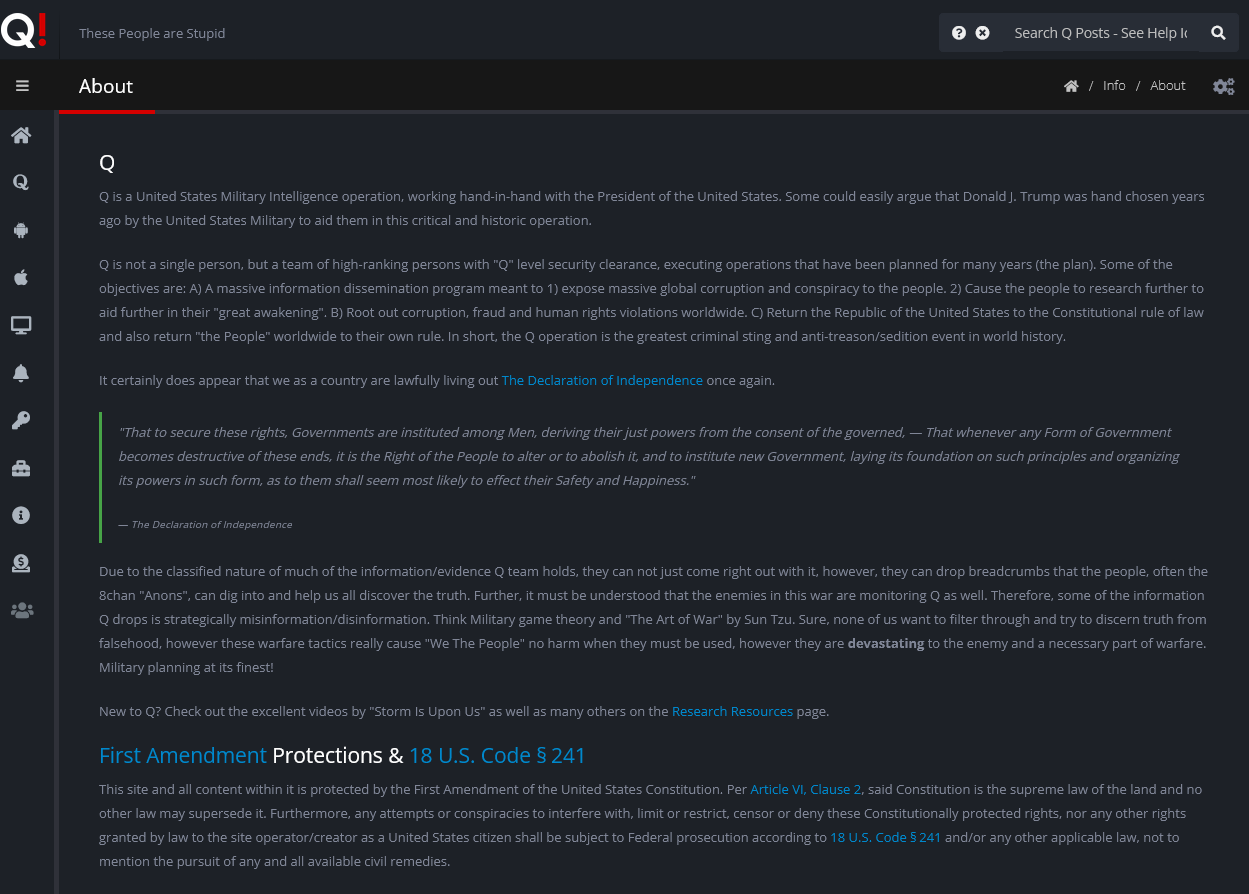Toggle the hamburger sidebar menu
Screen dimensions: 1249x894
(x=22, y=86)
